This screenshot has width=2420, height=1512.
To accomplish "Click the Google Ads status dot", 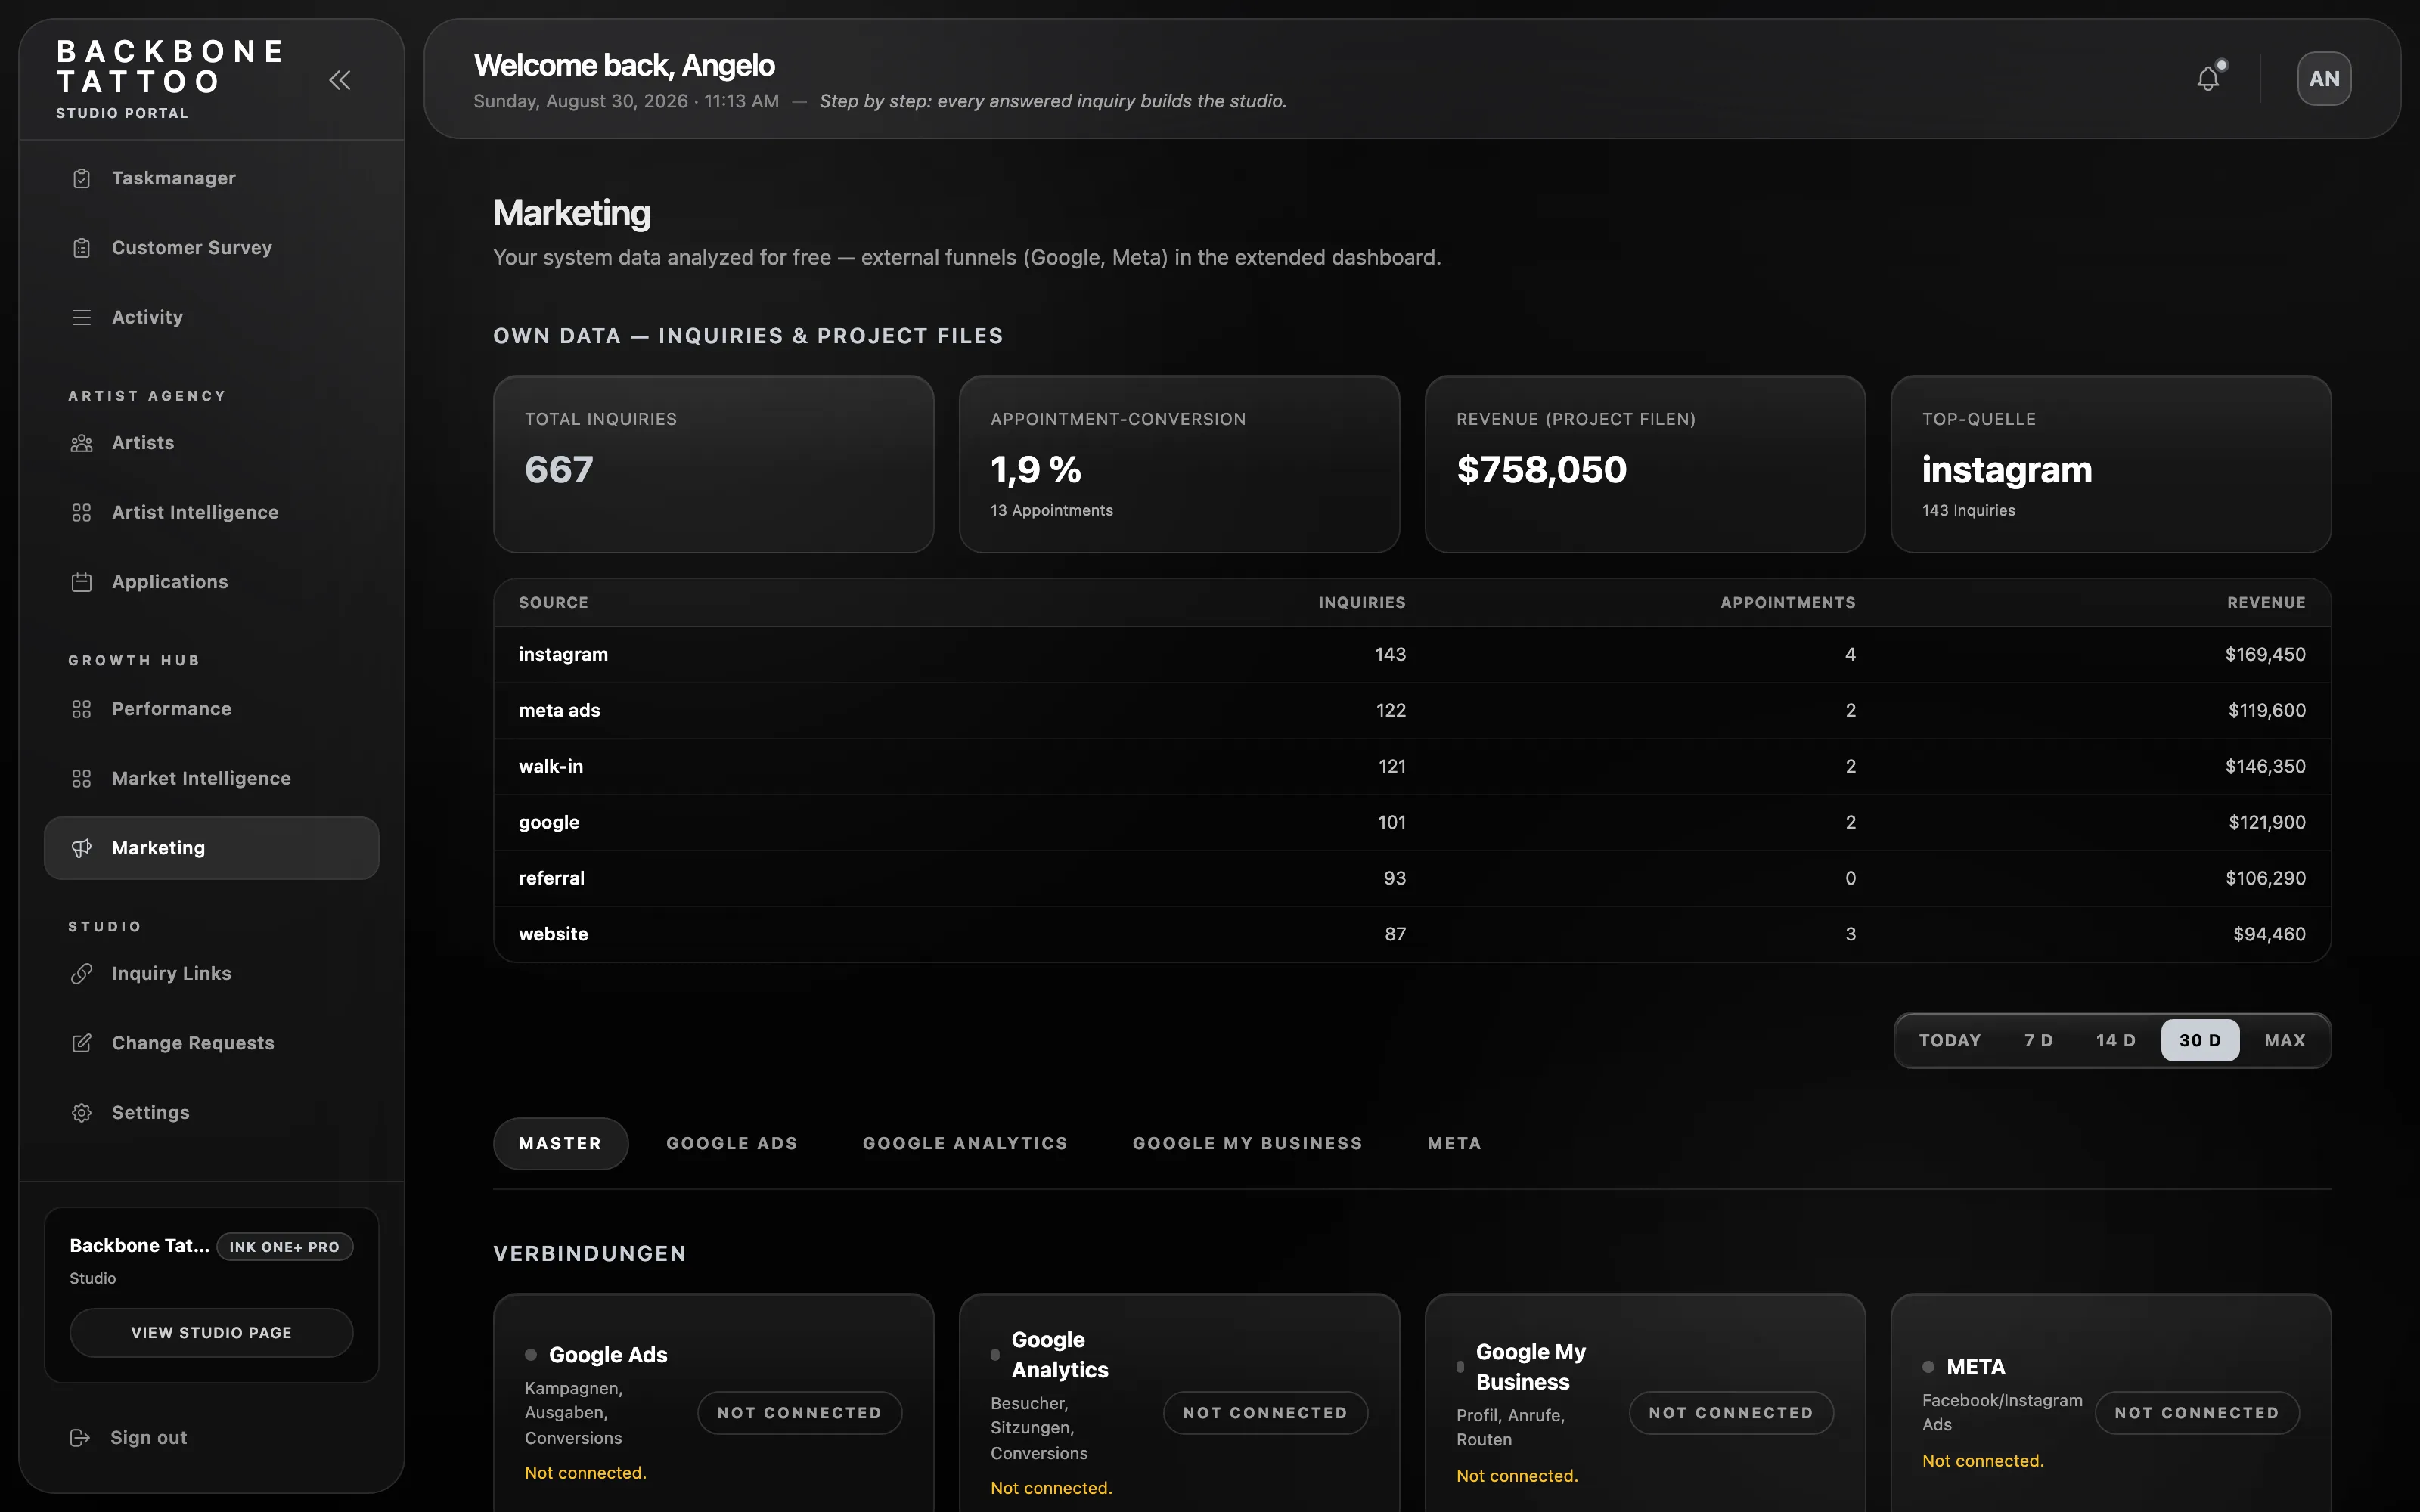I will click(x=531, y=1355).
